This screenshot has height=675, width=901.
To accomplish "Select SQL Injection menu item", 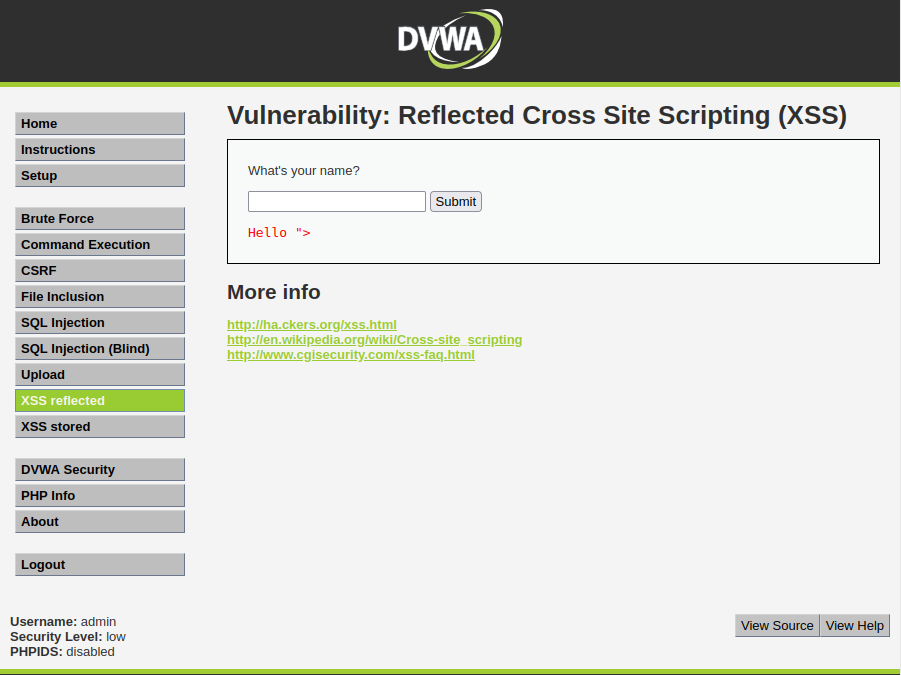I will point(100,322).
